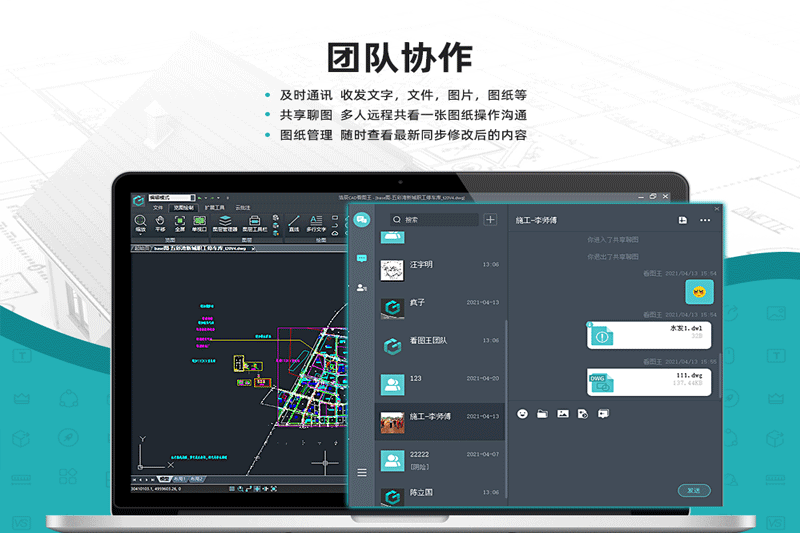The height and width of the screenshot is (533, 800).
Task: Click the hamburger menu icon in chat sidebar
Action: pyautogui.click(x=361, y=472)
